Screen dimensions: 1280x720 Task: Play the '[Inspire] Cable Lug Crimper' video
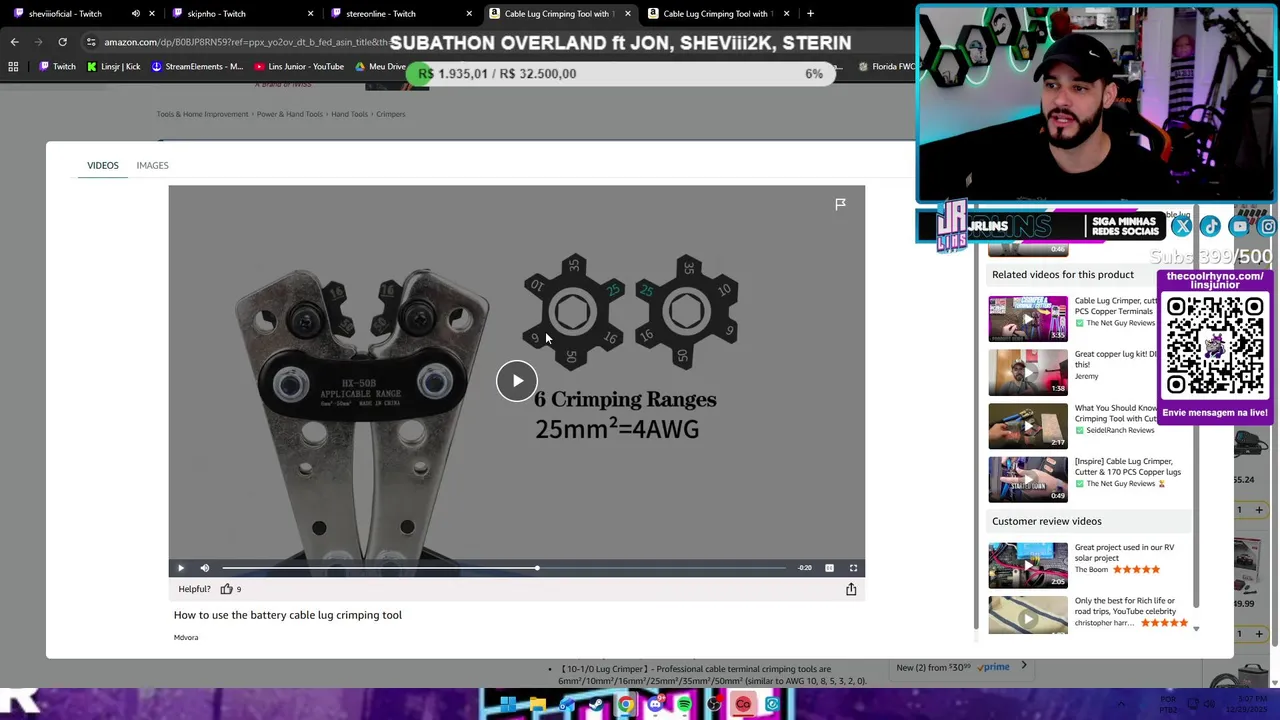(x=1028, y=479)
